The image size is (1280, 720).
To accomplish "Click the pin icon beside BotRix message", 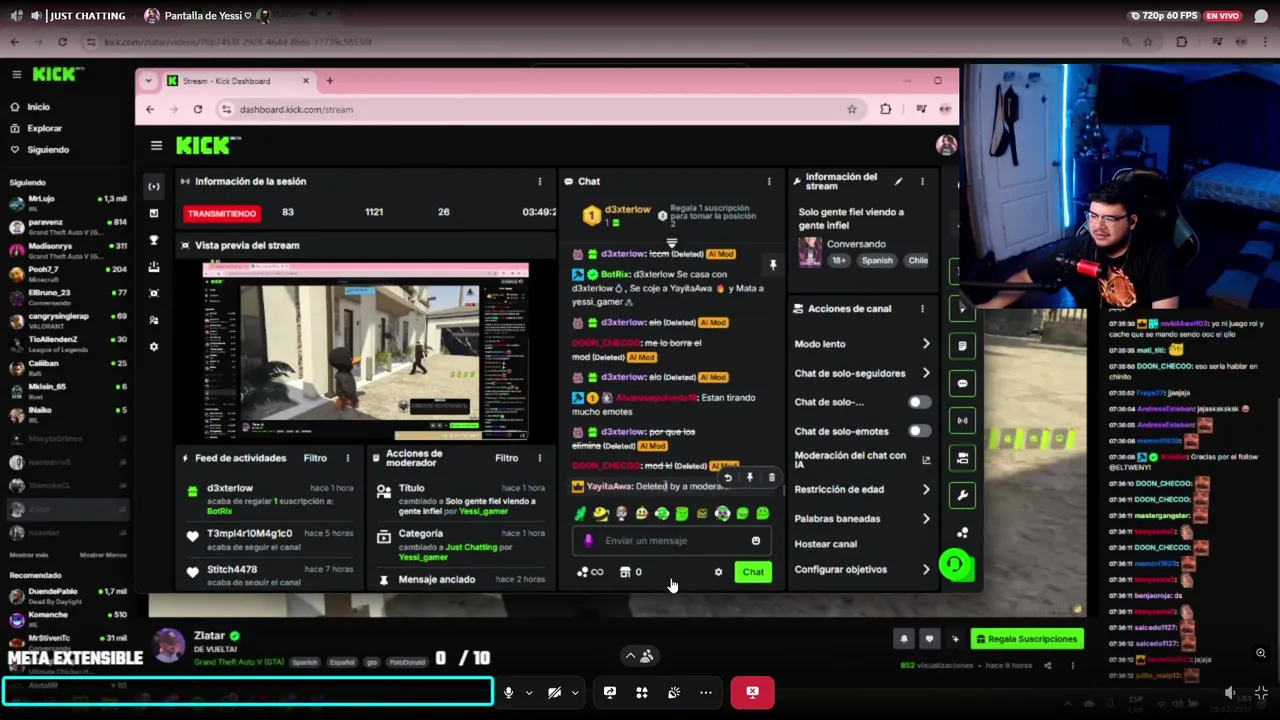I will click(x=773, y=265).
